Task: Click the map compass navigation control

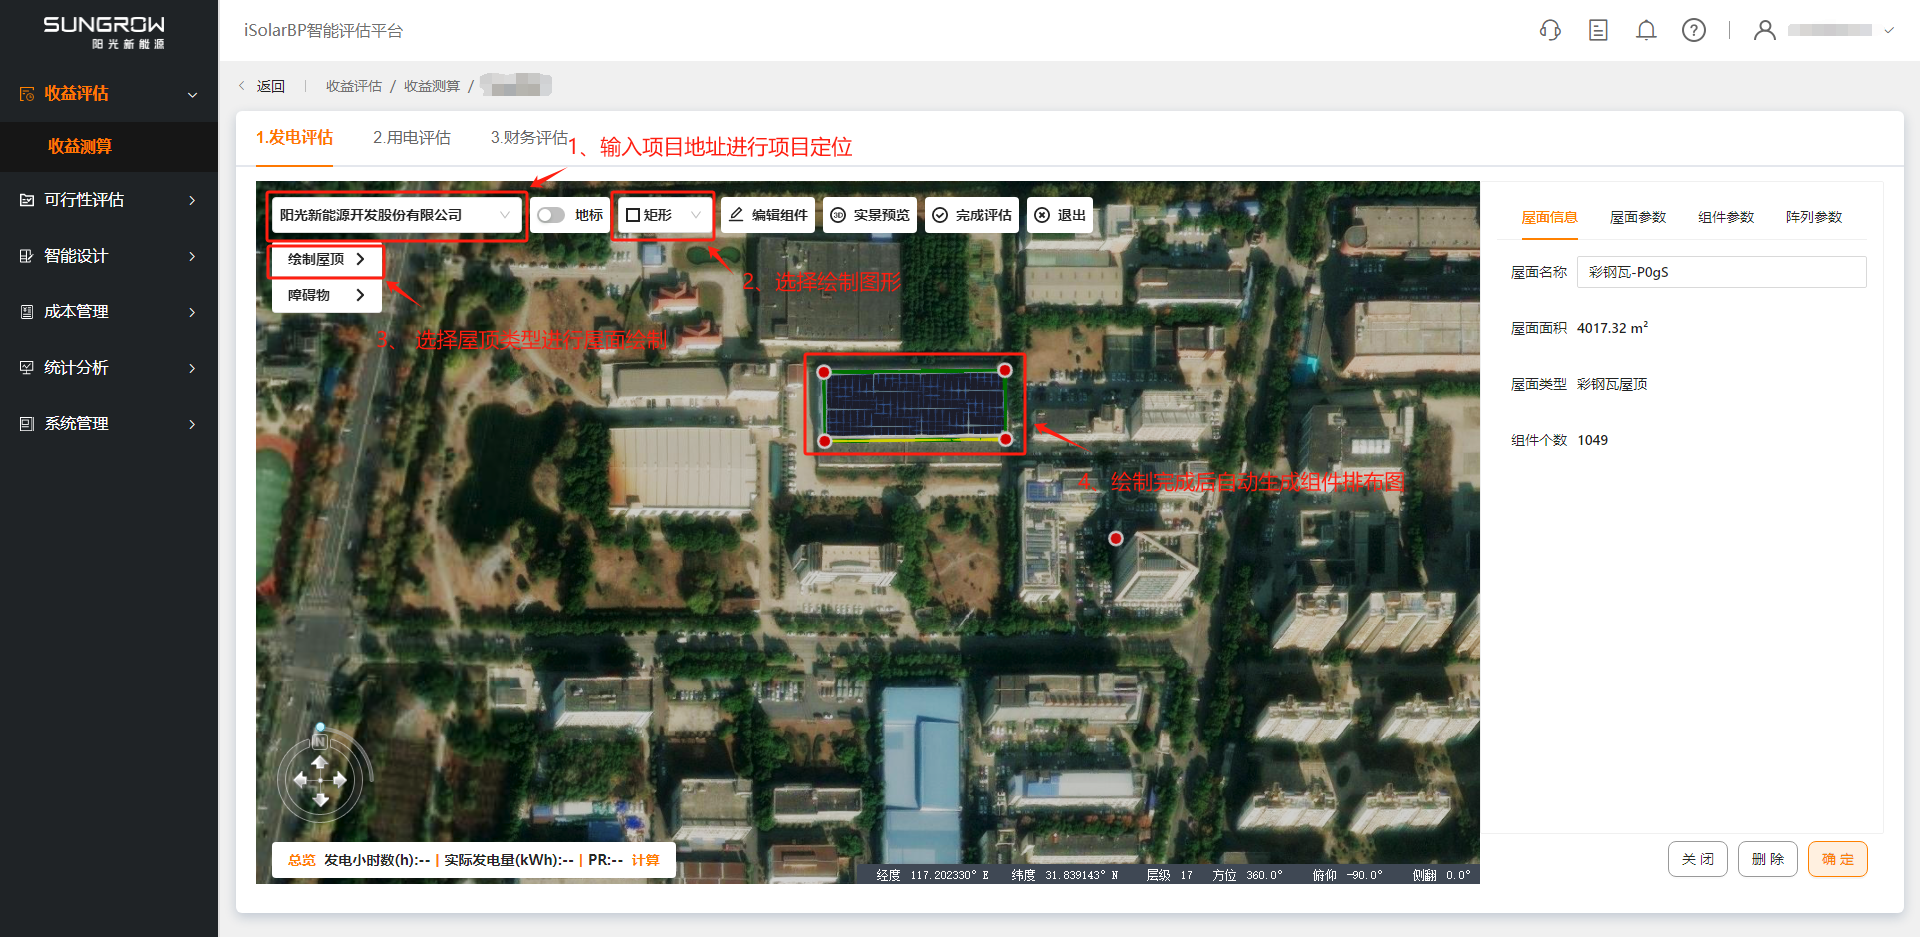Action: pos(320,780)
